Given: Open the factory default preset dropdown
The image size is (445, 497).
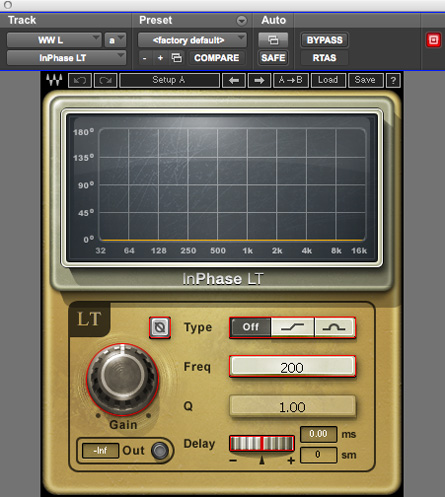Looking at the screenshot, I should (192, 40).
